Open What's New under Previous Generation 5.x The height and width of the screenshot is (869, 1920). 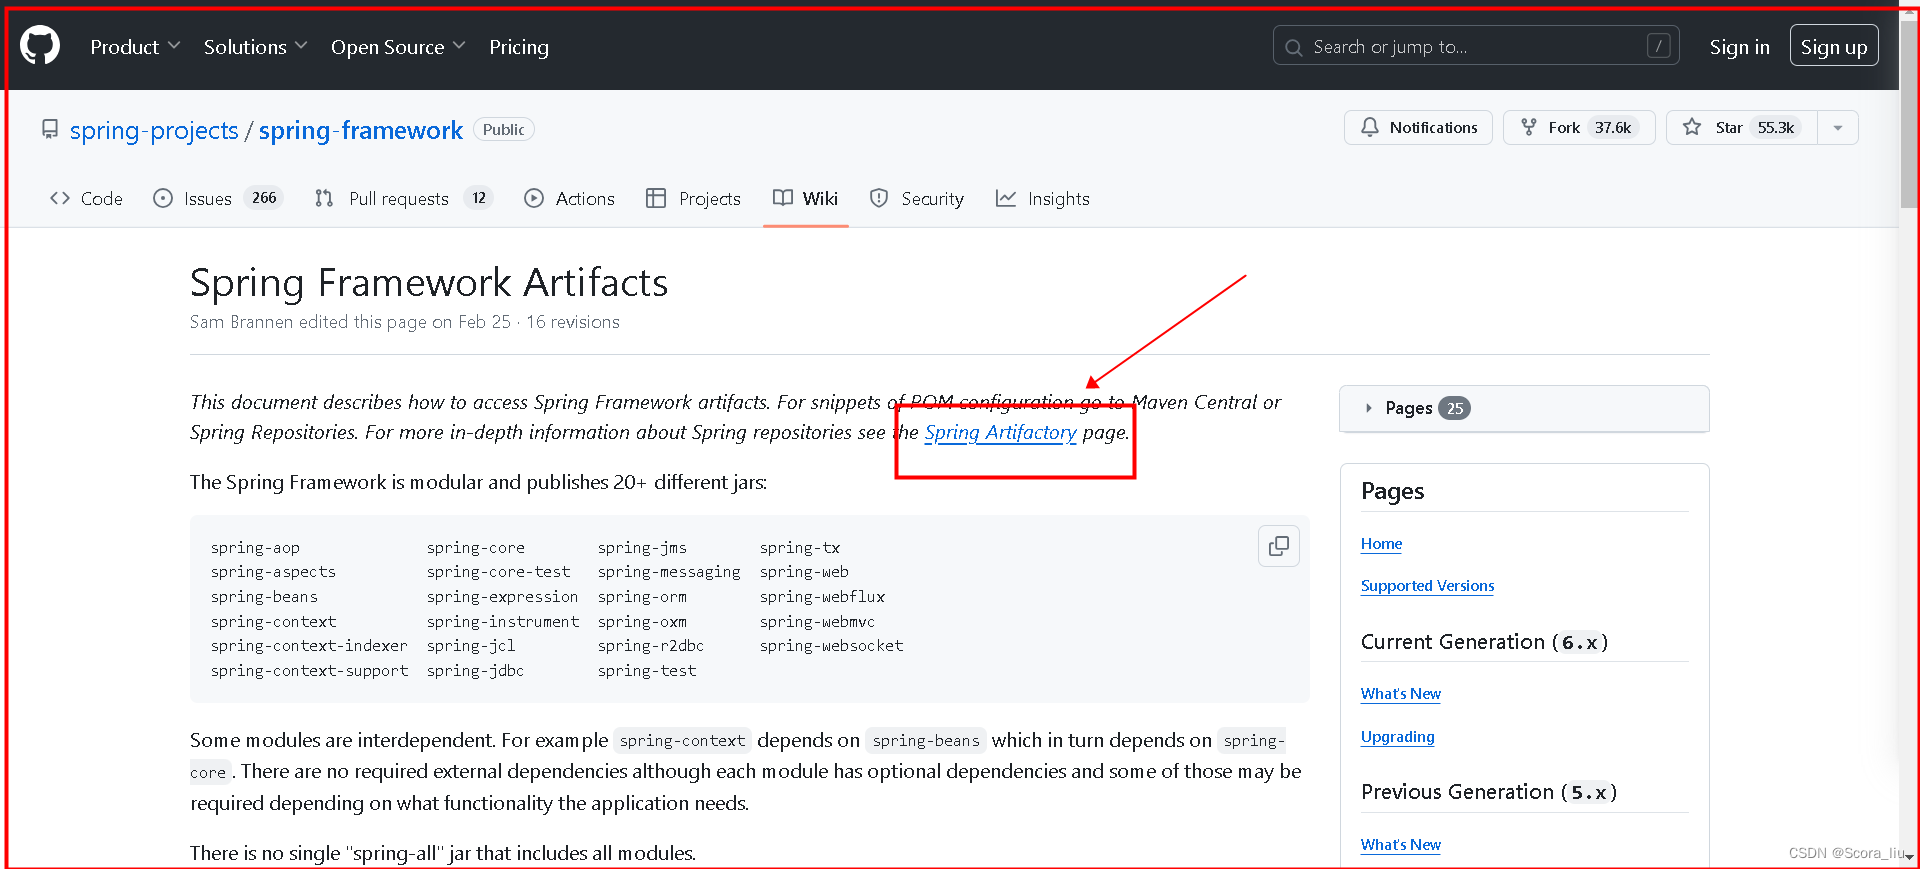[x=1400, y=845]
